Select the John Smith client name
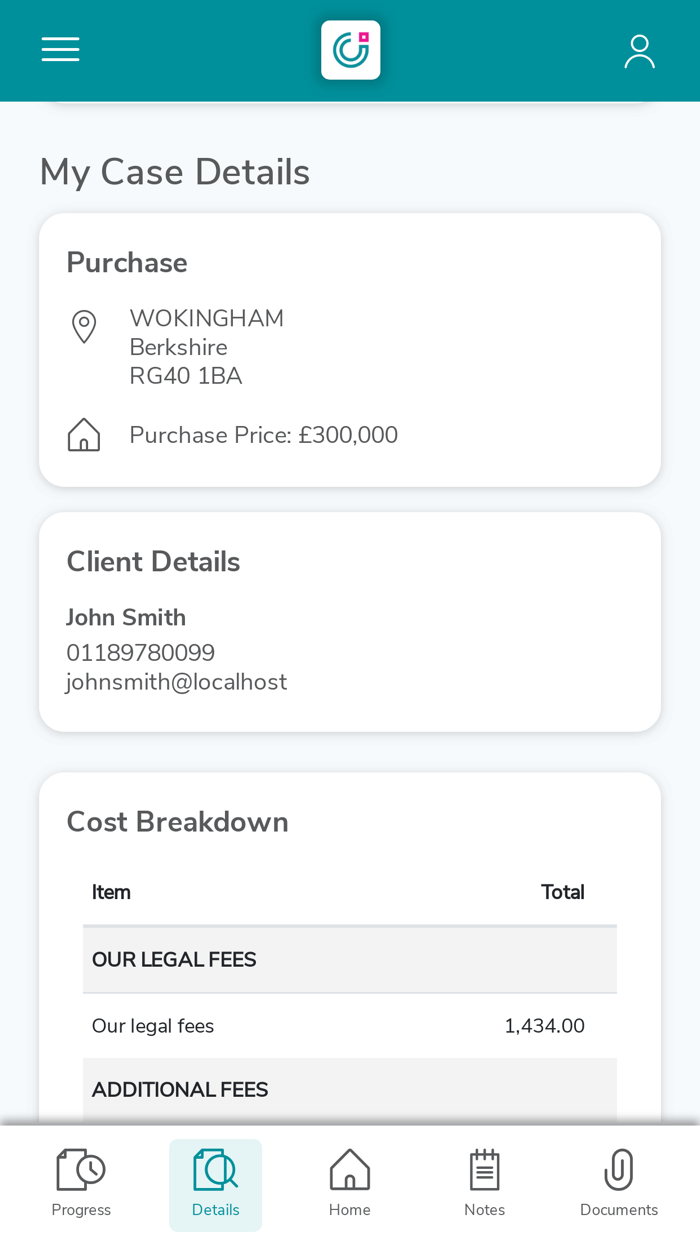This screenshot has height=1244, width=700. click(126, 617)
